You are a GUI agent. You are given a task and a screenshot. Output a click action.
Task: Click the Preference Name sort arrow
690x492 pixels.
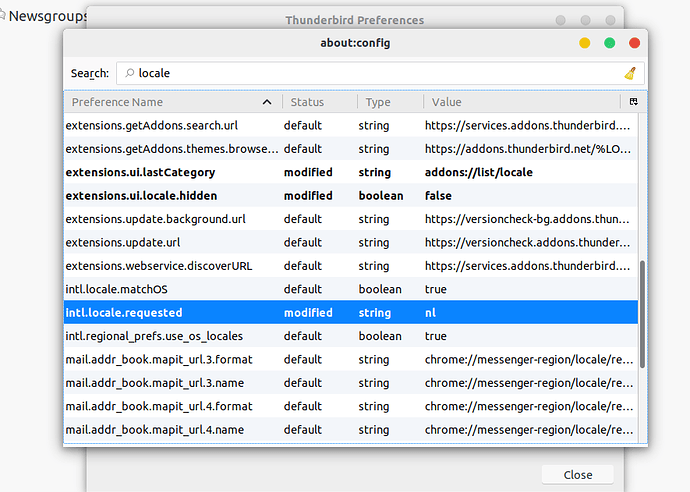click(x=267, y=102)
